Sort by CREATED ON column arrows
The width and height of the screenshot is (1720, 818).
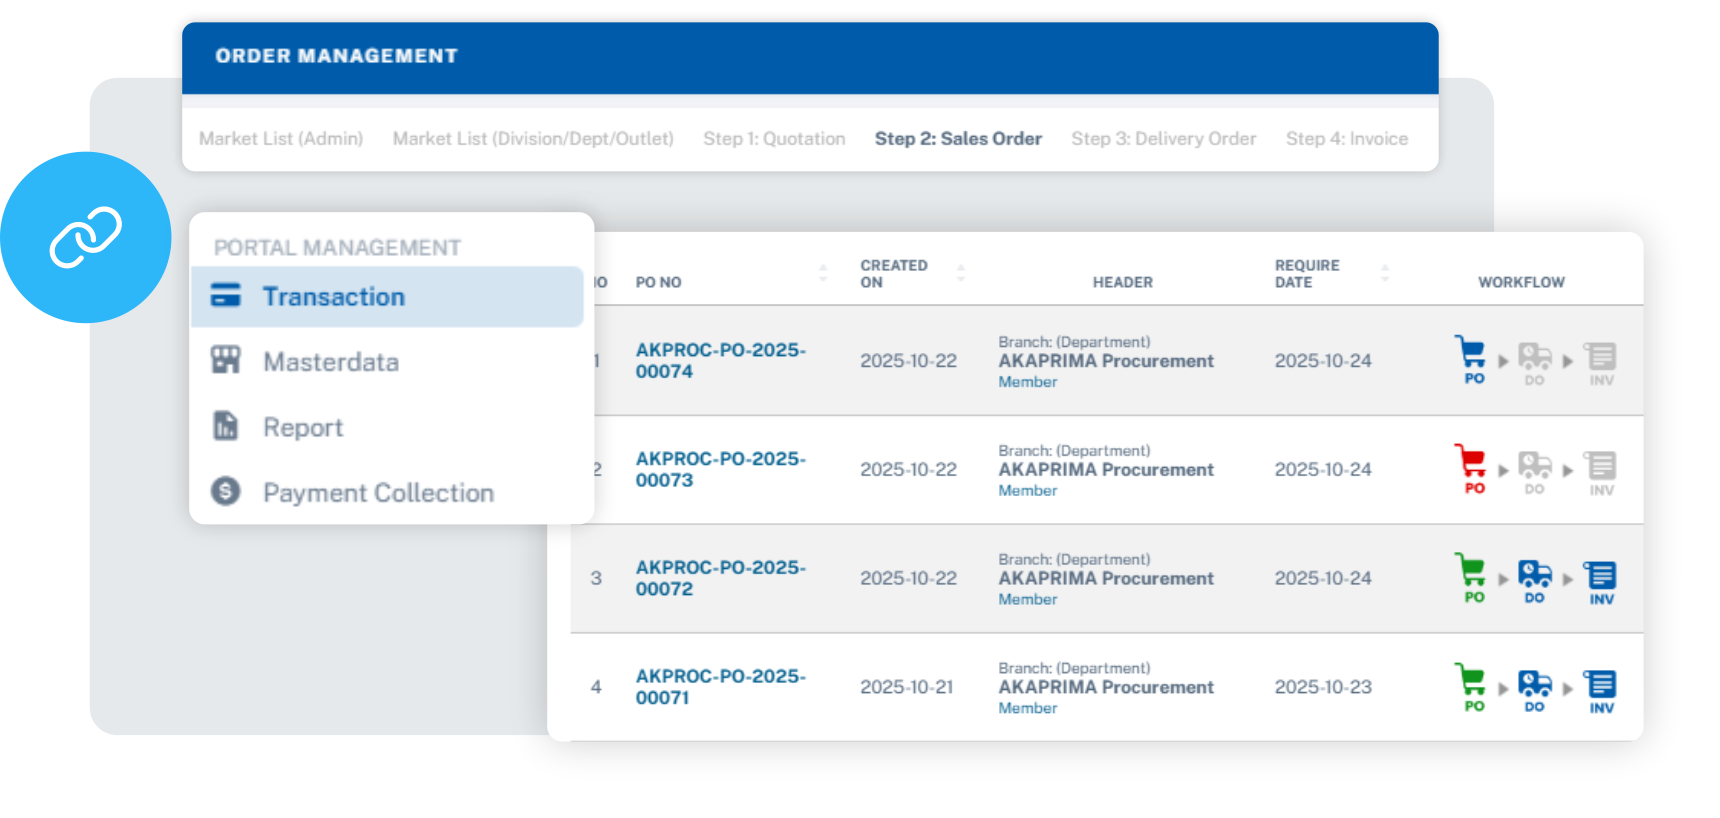[x=960, y=273]
